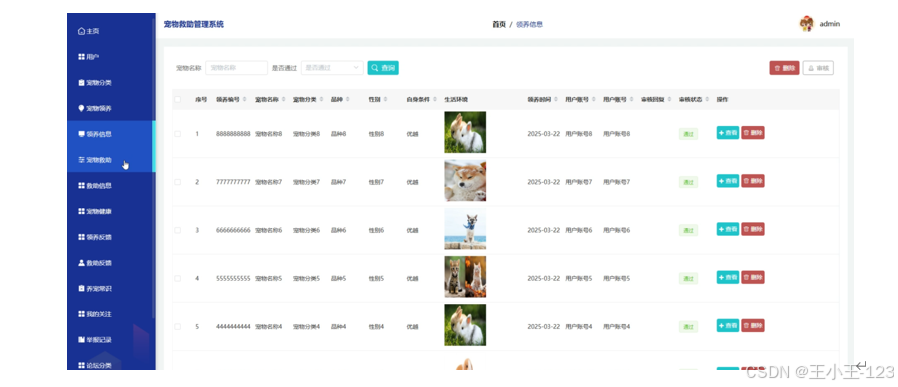
Task: Open the kittens photo in row 4
Action: click(465, 277)
